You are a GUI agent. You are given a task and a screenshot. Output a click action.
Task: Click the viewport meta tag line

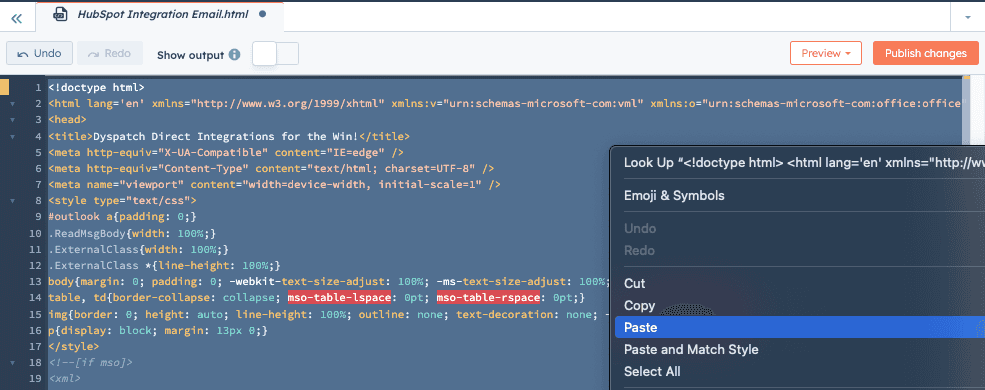[274, 185]
